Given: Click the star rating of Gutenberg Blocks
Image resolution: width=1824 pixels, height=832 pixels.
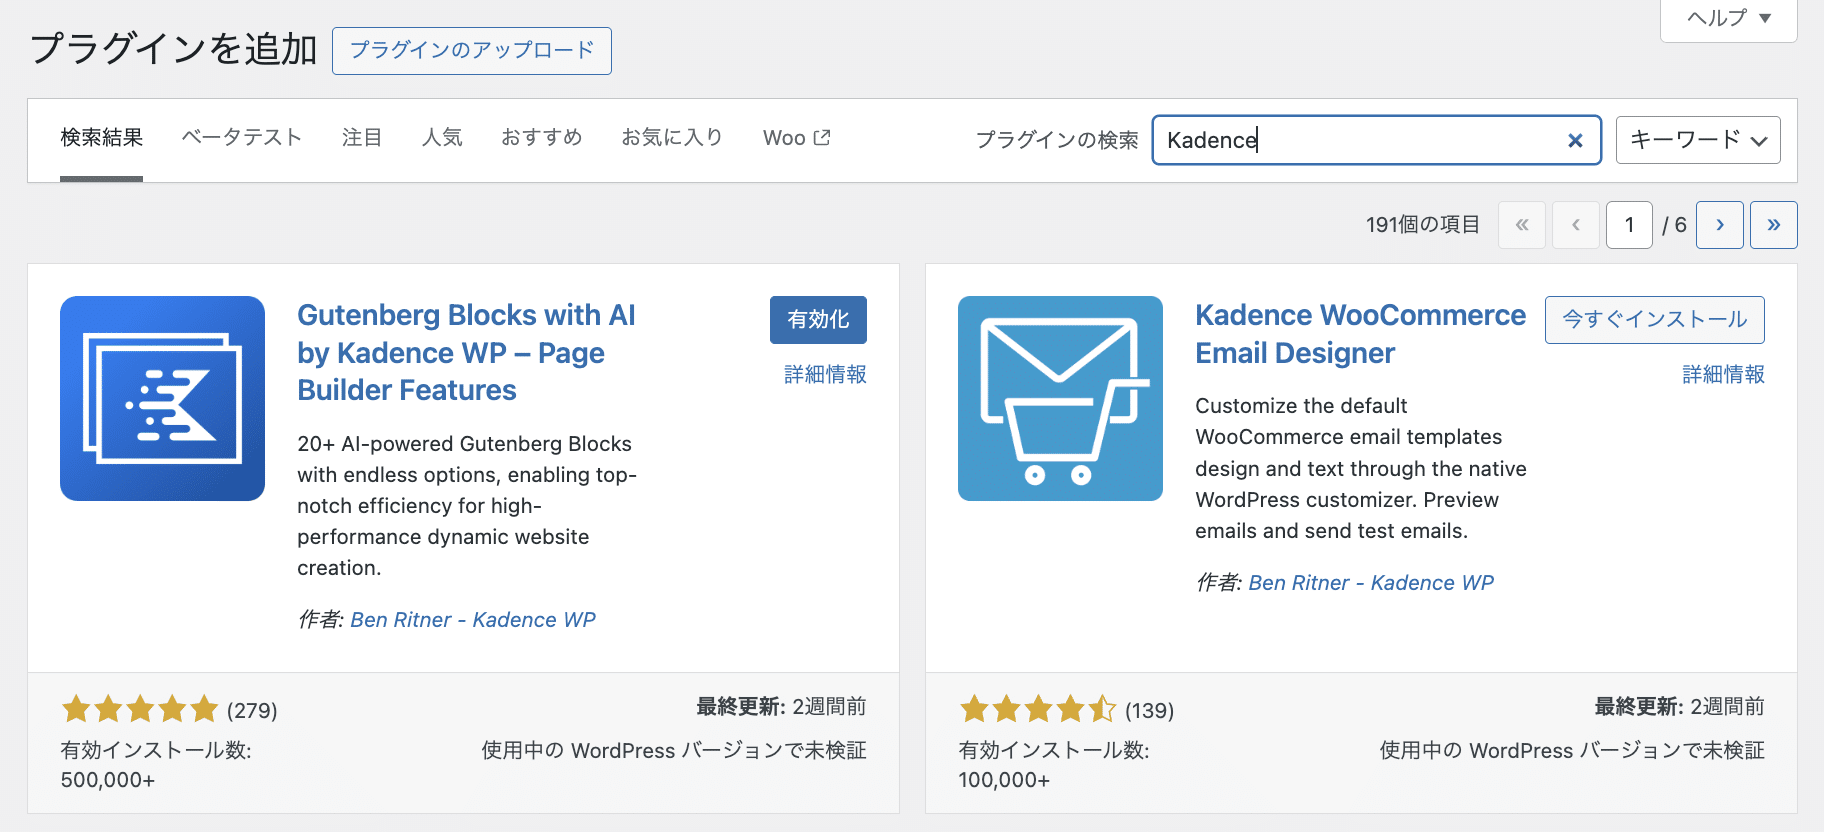Looking at the screenshot, I should [140, 710].
